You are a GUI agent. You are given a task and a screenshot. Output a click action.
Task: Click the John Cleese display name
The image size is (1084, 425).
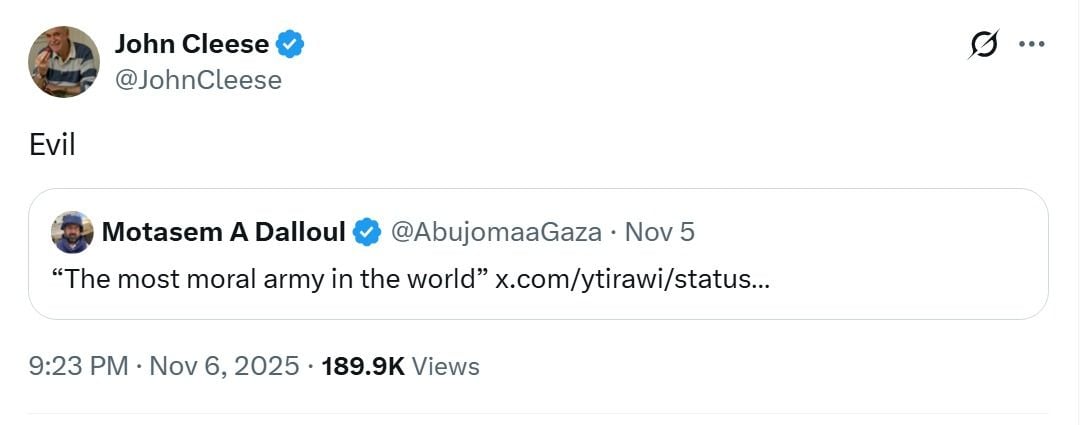click(192, 44)
